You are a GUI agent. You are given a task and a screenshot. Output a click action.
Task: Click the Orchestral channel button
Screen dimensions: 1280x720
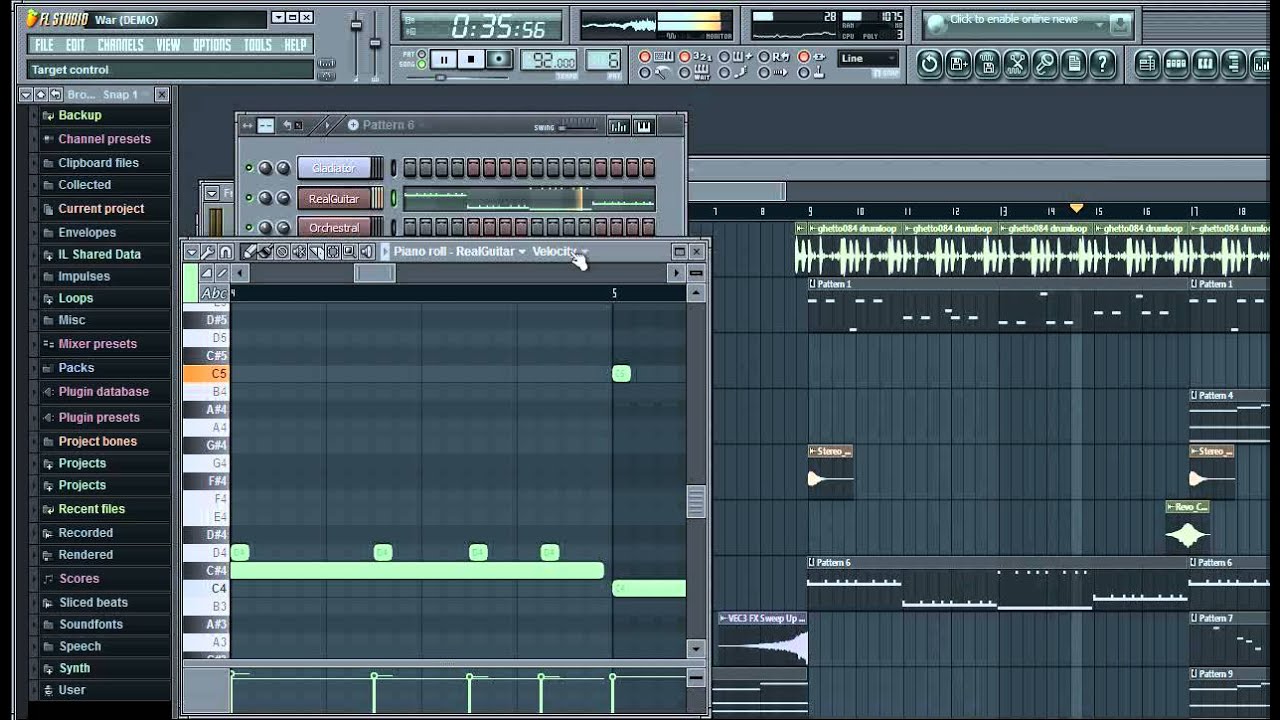click(334, 227)
